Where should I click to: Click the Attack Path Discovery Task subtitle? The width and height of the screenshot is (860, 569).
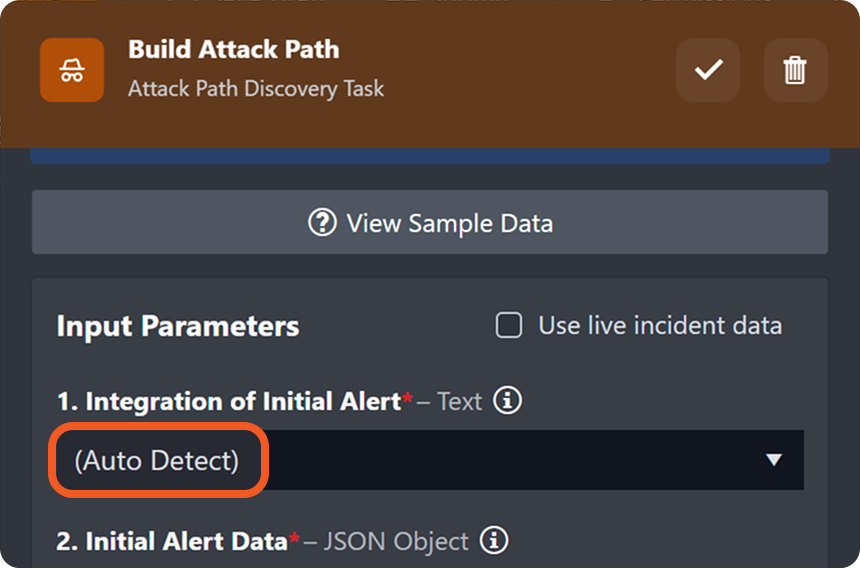256,89
